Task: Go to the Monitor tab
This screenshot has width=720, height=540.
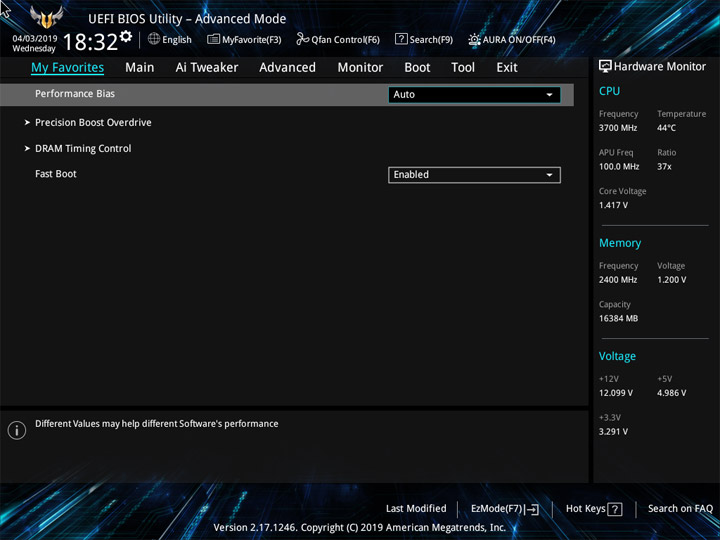Action: pos(360,68)
